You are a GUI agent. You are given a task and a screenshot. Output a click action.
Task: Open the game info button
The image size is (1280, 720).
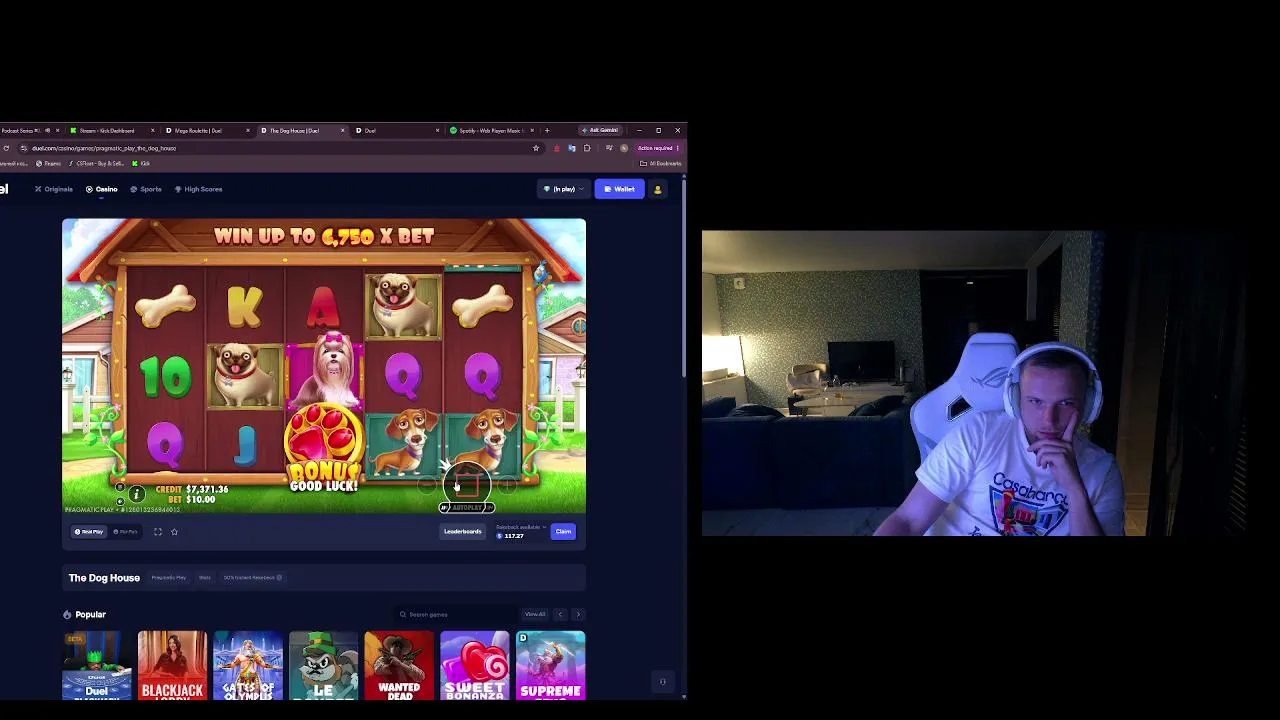coord(137,494)
